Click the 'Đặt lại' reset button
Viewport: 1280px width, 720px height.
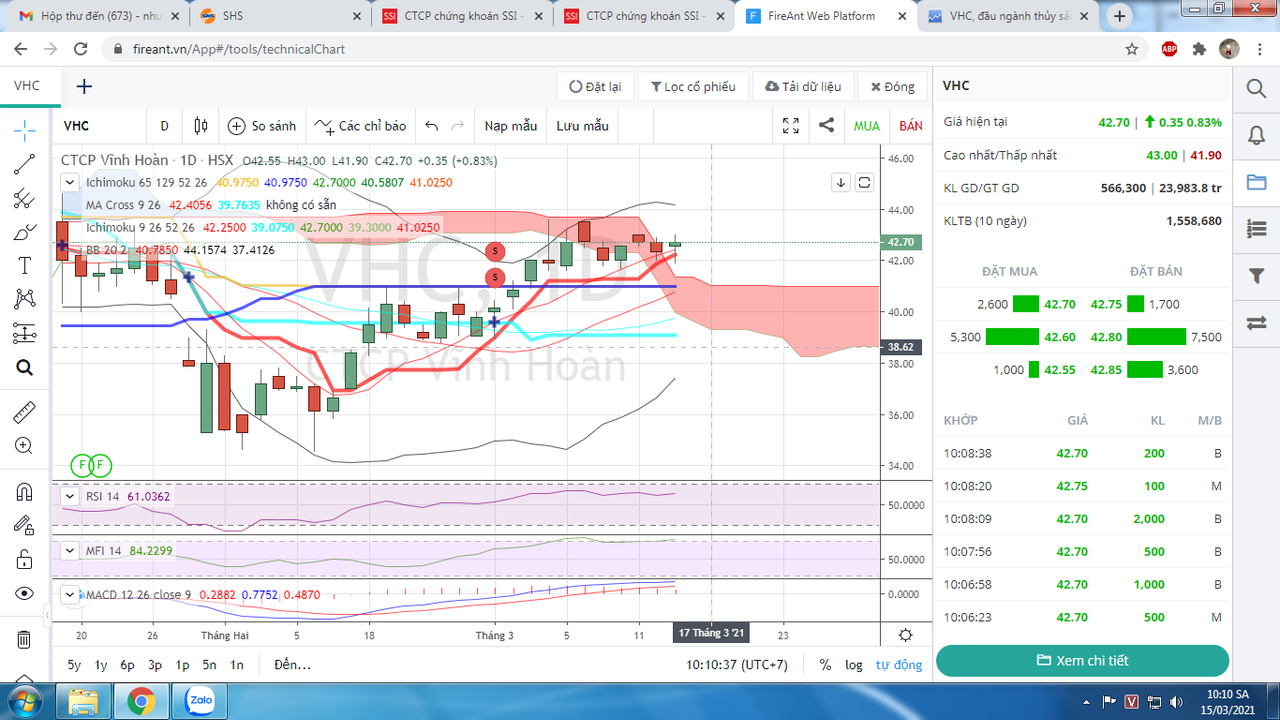[595, 87]
